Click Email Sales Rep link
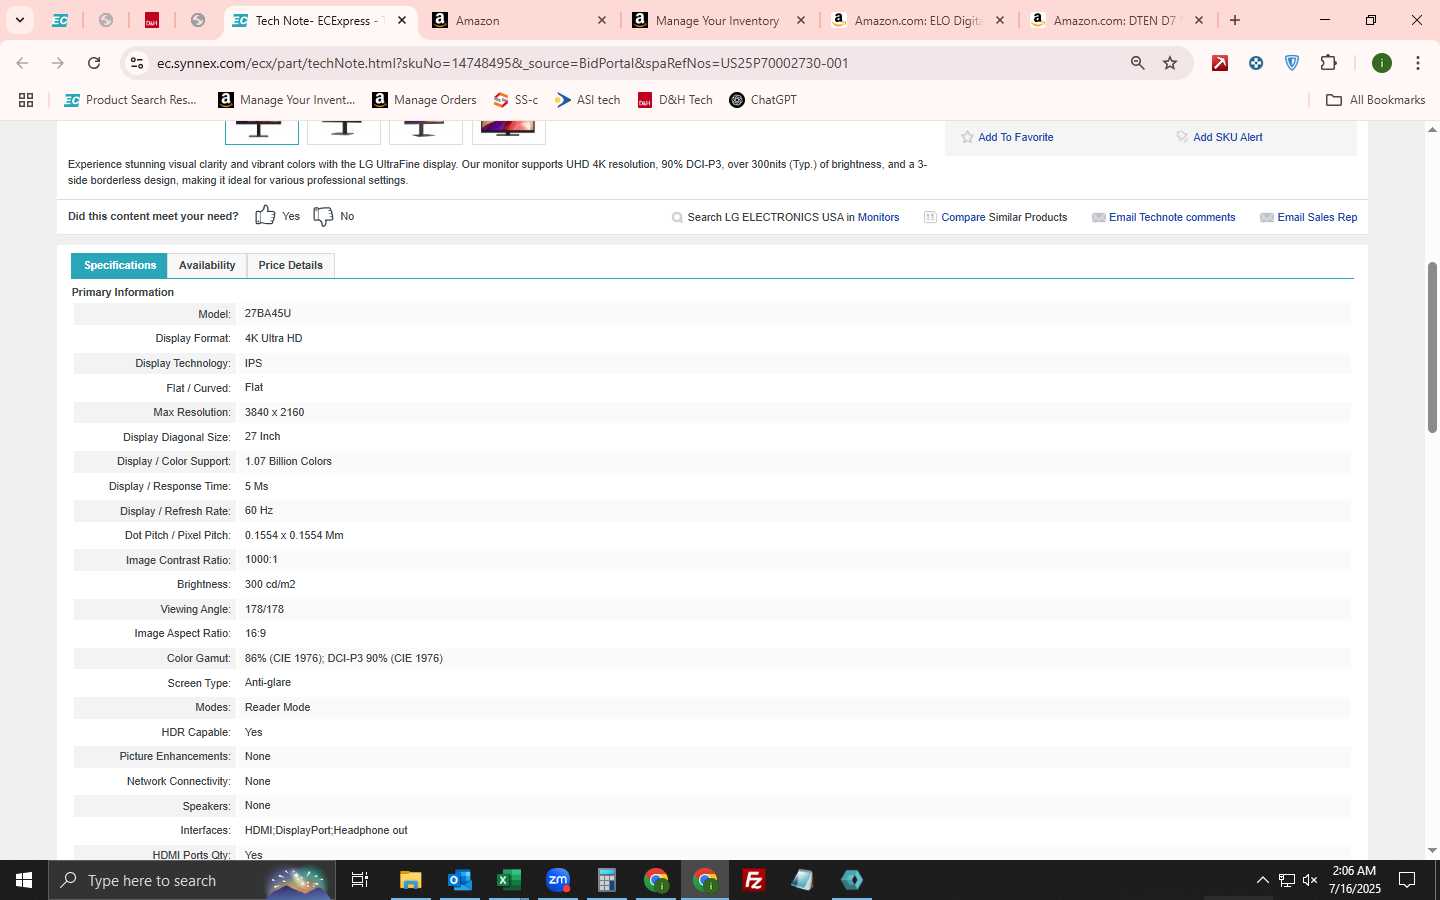Image resolution: width=1440 pixels, height=900 pixels. (1317, 217)
